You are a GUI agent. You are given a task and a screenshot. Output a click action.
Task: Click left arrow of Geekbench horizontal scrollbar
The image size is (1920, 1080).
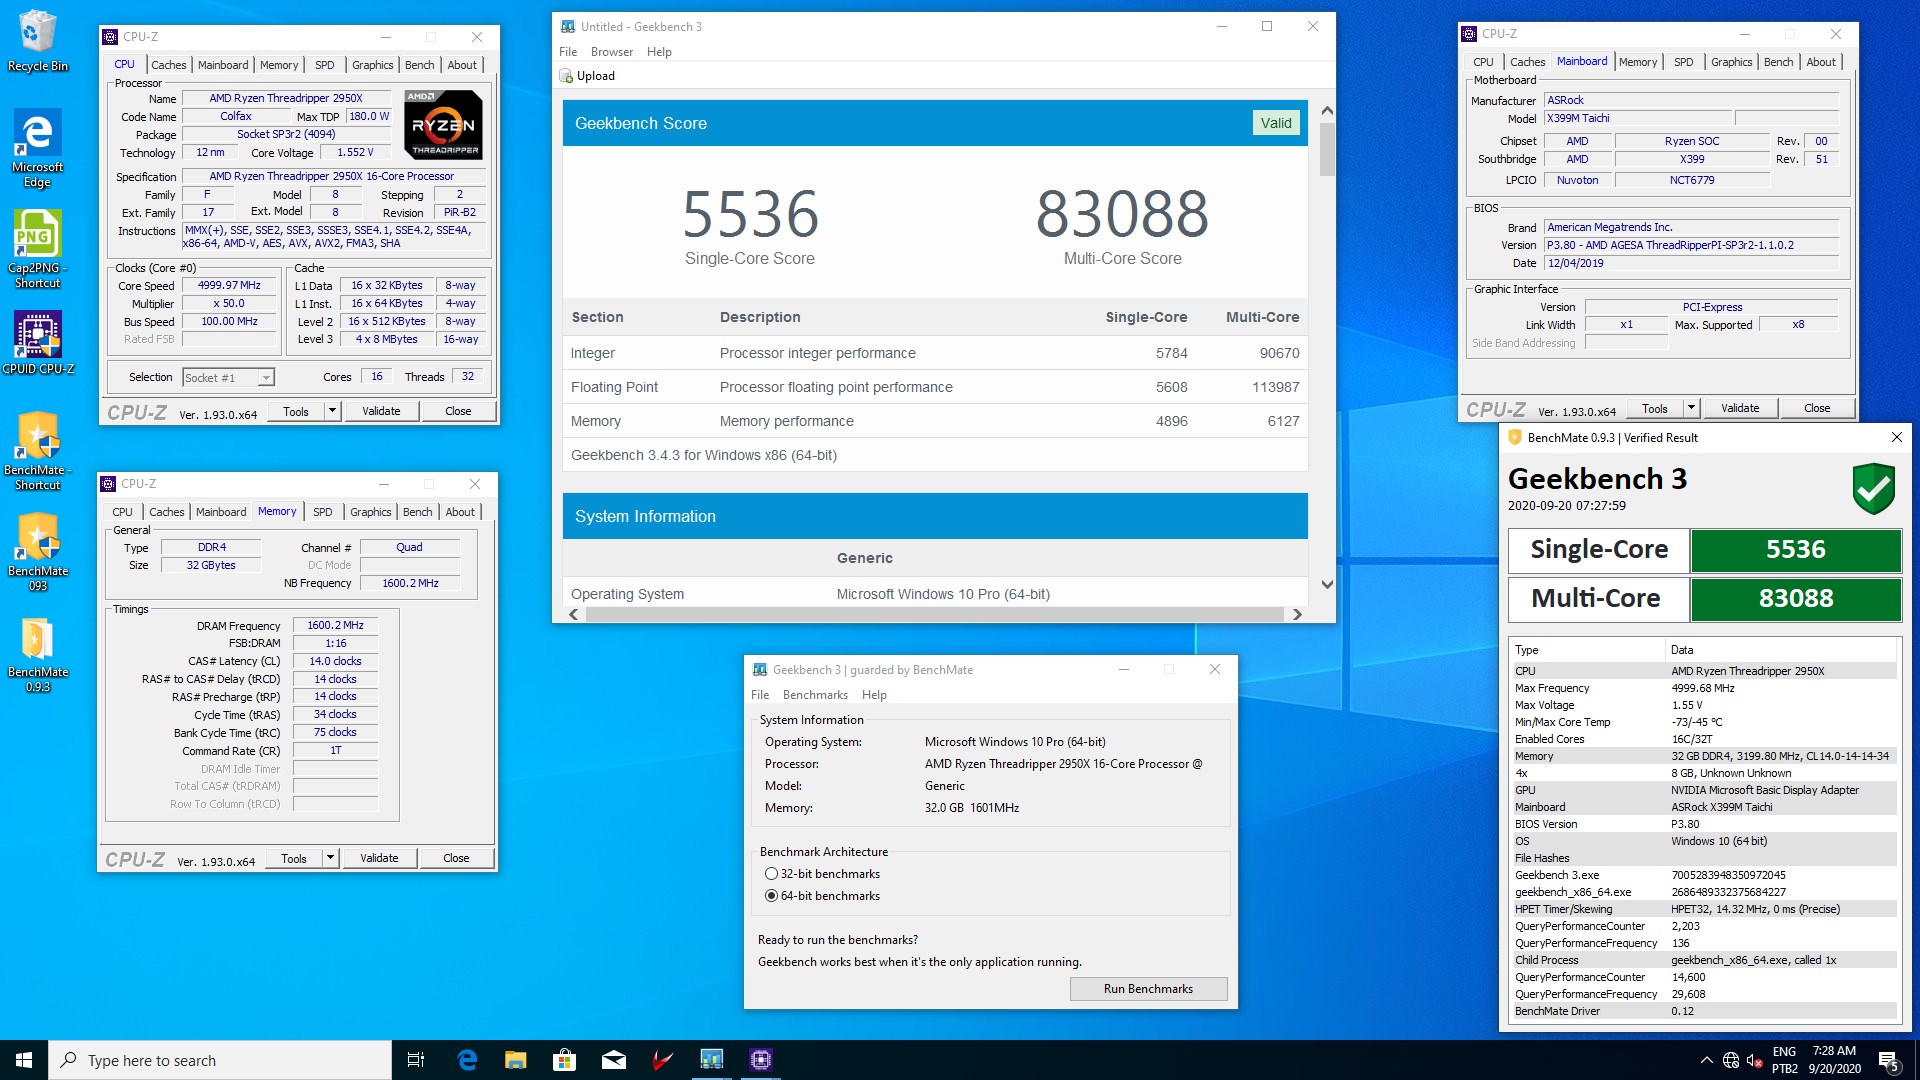[574, 615]
